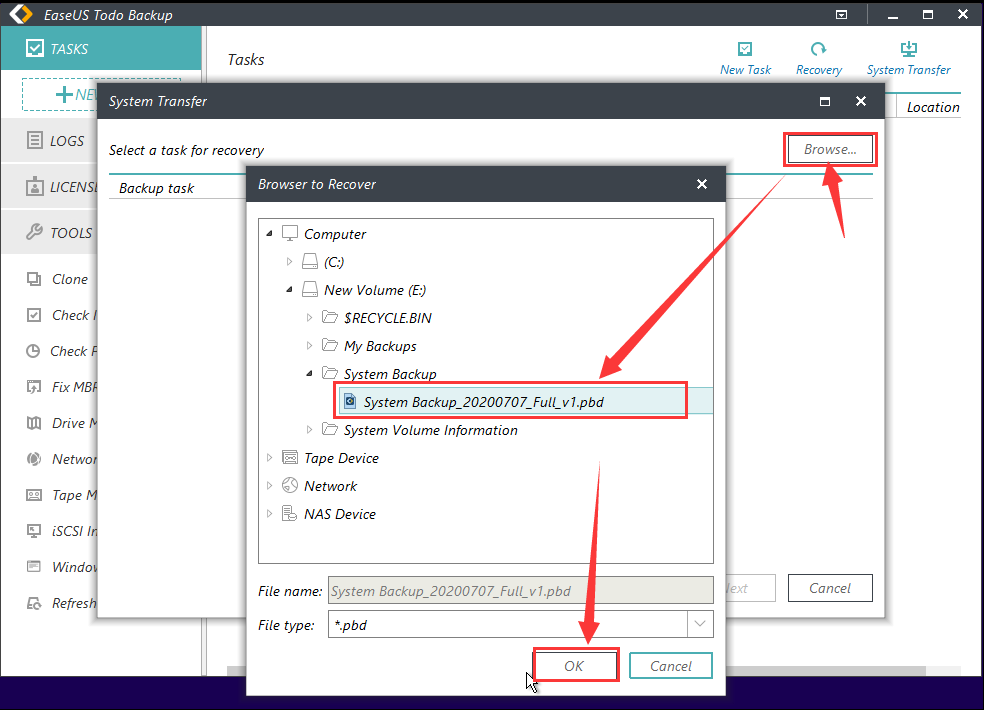The image size is (984, 710).
Task: Select the System Backup folder
Action: pos(390,374)
